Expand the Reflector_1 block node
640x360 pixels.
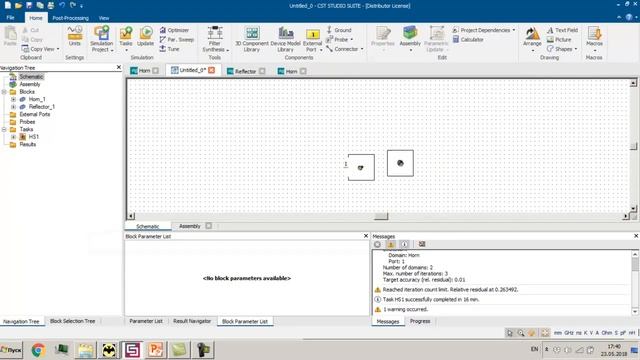(x=13, y=107)
